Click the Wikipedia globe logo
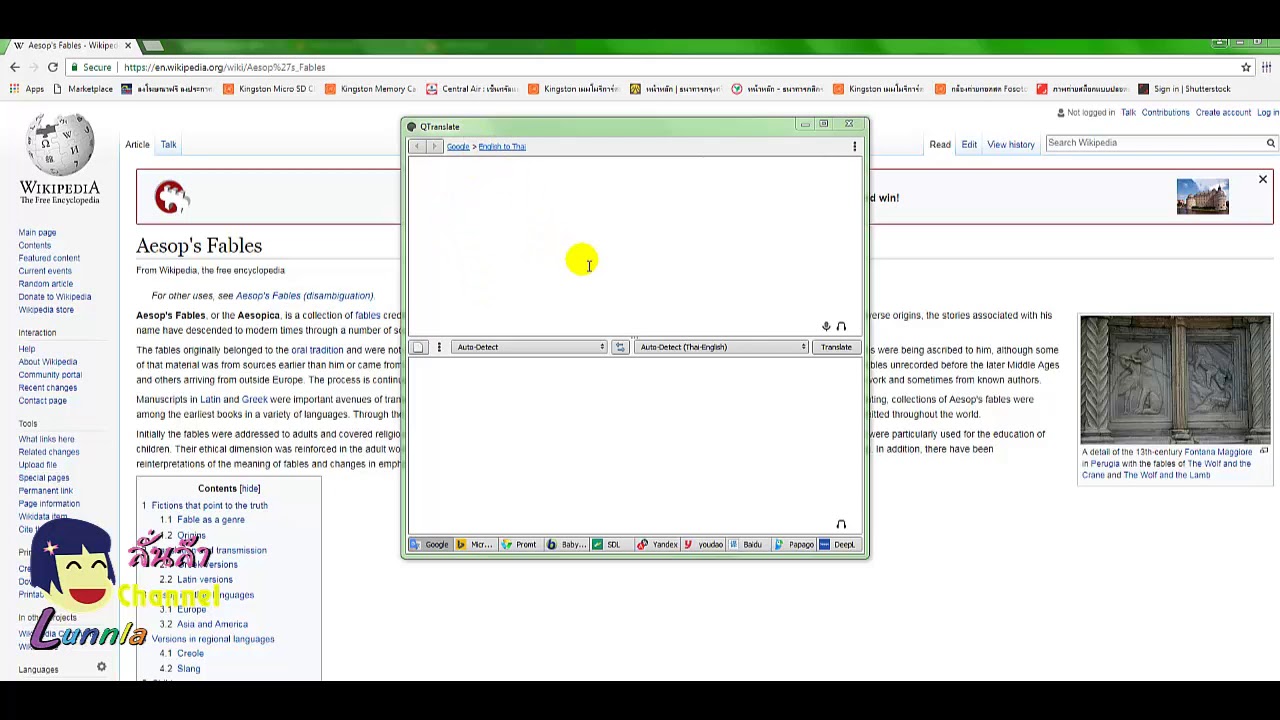The height and width of the screenshot is (720, 1280). (x=60, y=145)
